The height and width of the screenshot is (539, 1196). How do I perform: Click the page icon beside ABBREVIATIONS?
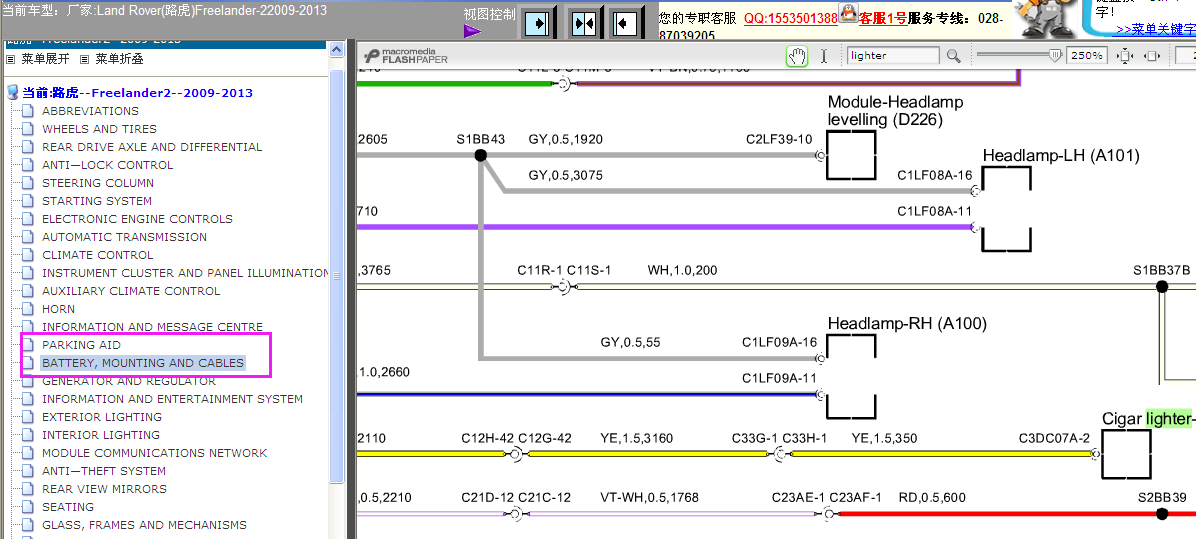tap(27, 111)
